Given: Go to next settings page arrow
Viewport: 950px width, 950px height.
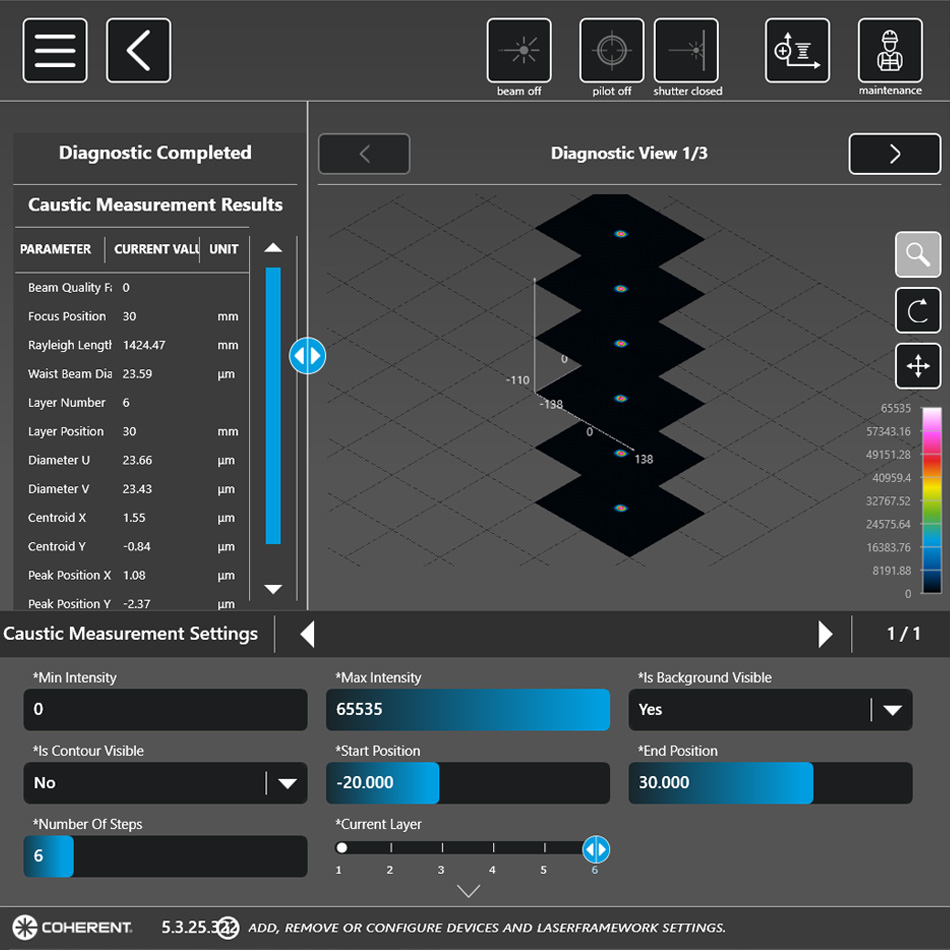Looking at the screenshot, I should click(x=825, y=634).
